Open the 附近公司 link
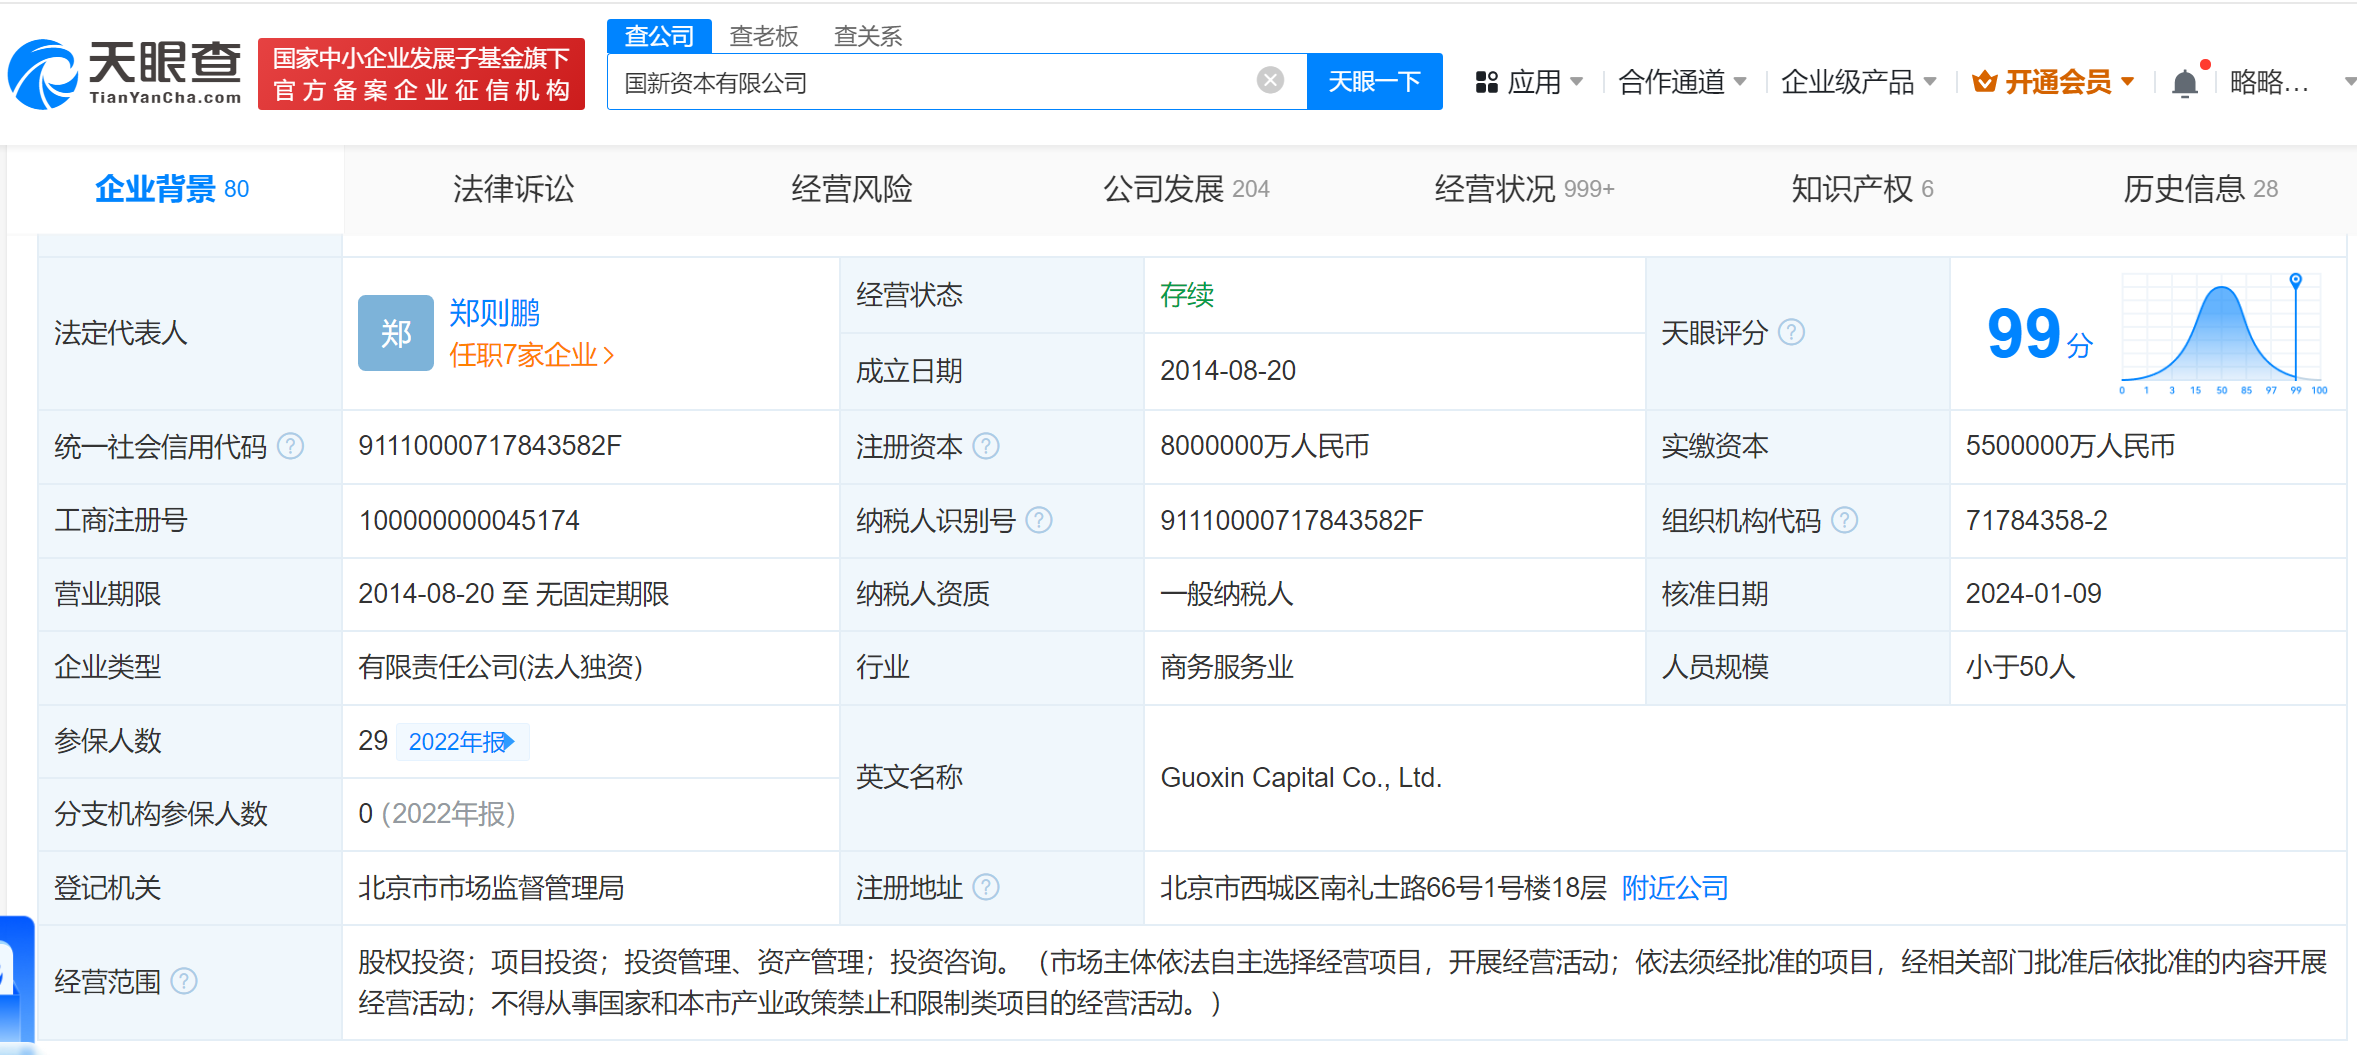Viewport: 2357px width, 1055px height. [1675, 888]
